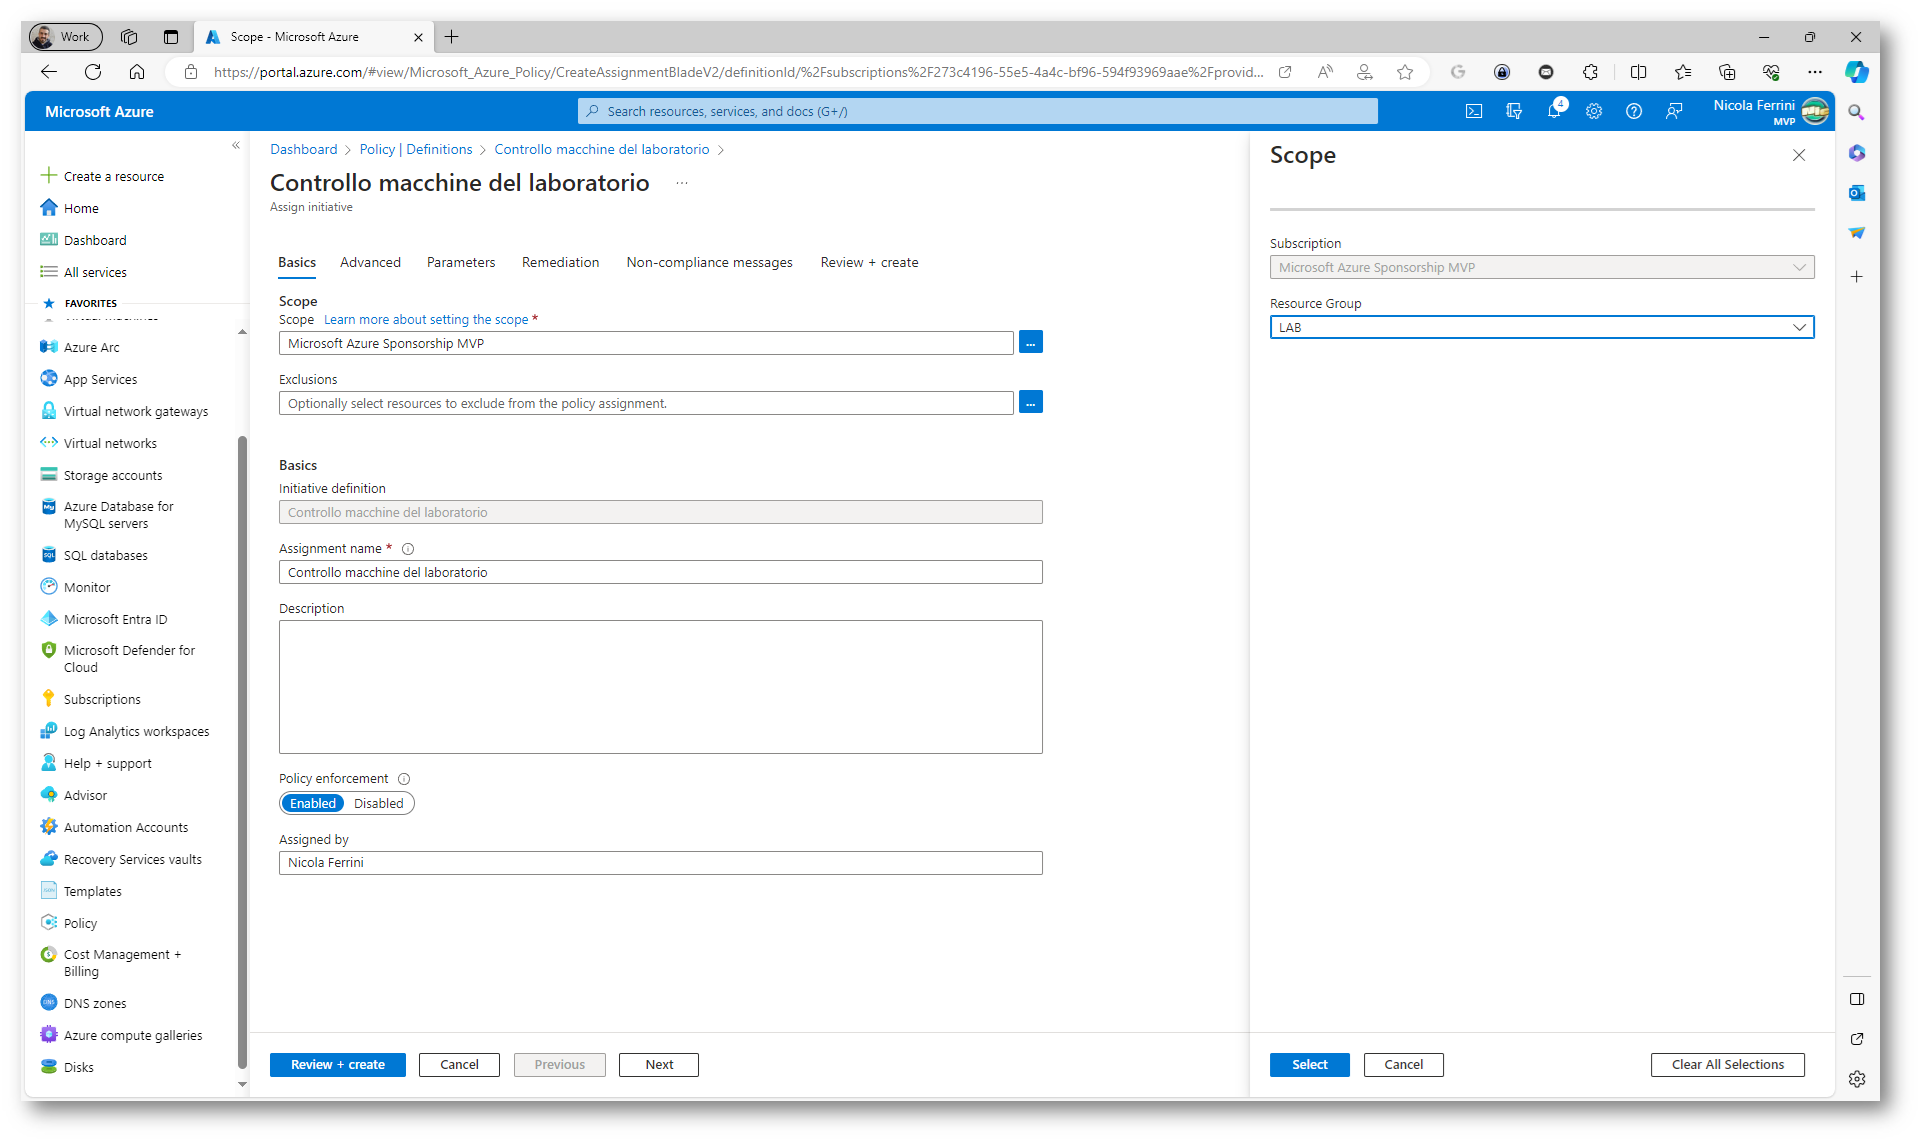Click the Exclusions picker ellipsis button
The width and height of the screenshot is (1922, 1143).
click(x=1030, y=403)
